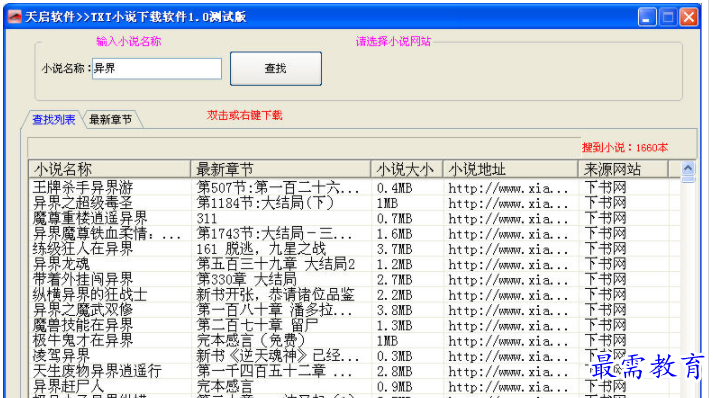The height and width of the screenshot is (398, 713).
Task: Close the novel downloader window
Action: click(689, 17)
